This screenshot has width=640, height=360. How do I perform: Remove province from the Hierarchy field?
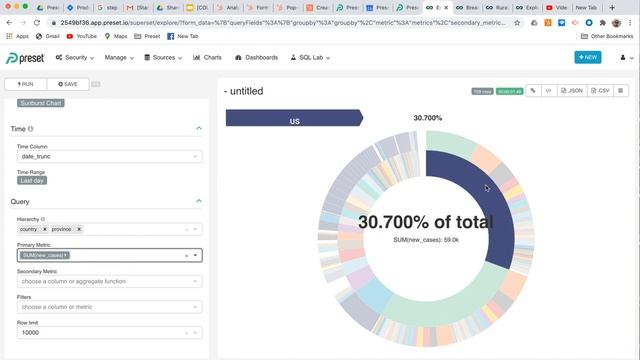(x=79, y=229)
